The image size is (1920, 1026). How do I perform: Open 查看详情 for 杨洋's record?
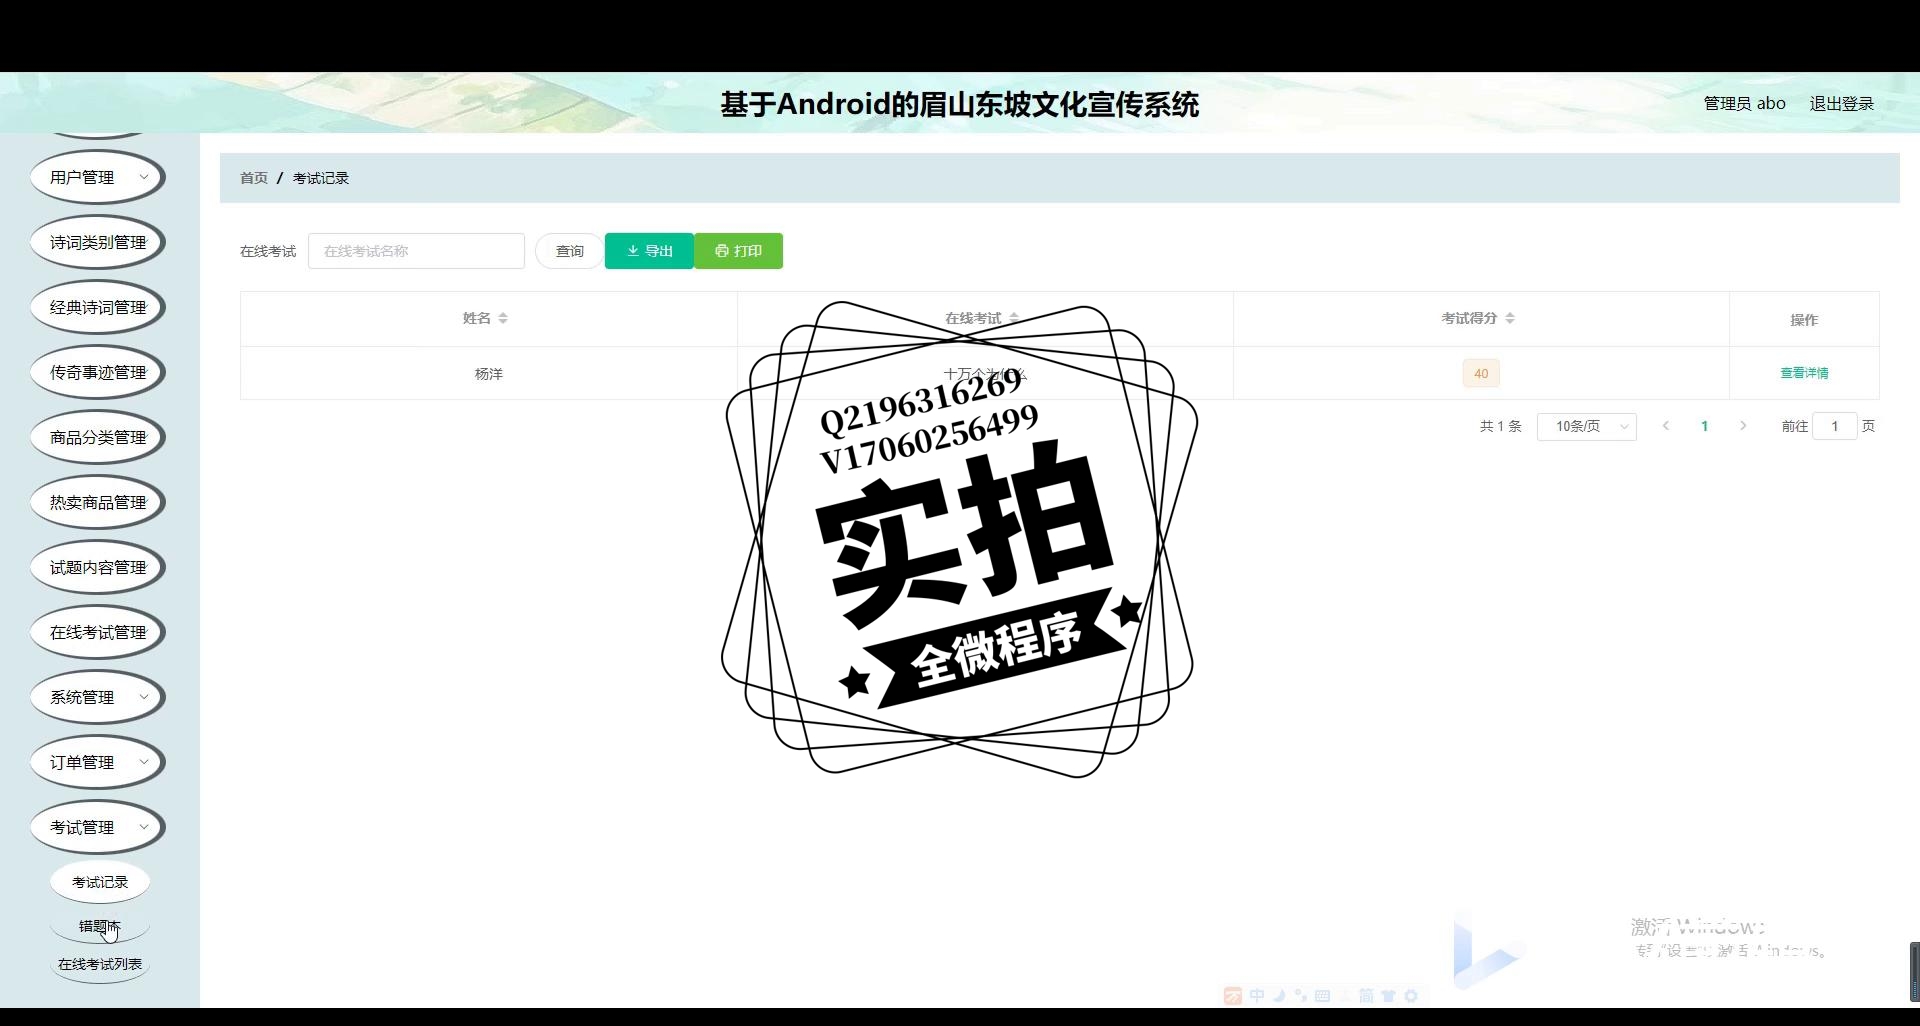click(x=1804, y=373)
